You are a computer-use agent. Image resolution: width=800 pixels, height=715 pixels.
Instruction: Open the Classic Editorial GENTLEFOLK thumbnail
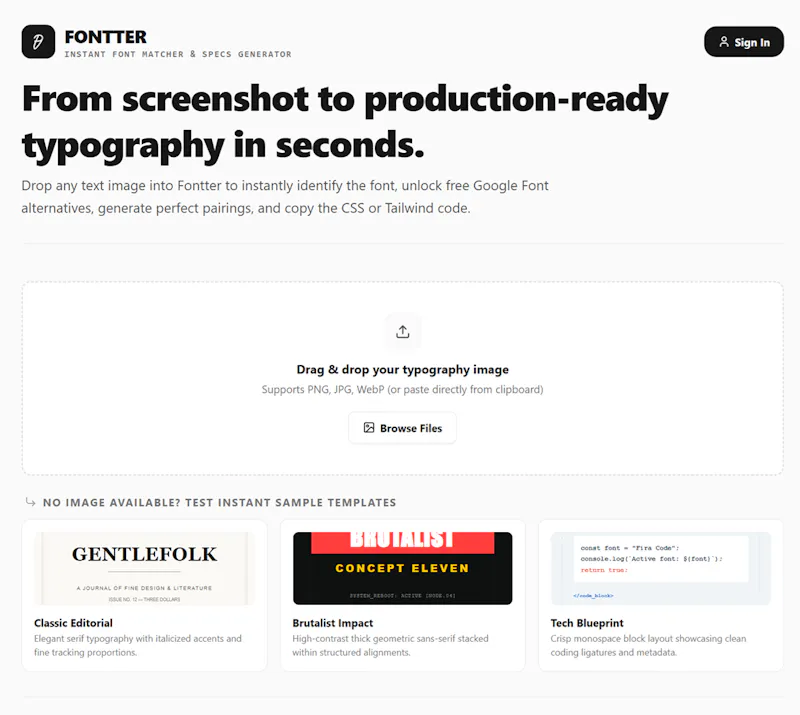click(144, 568)
